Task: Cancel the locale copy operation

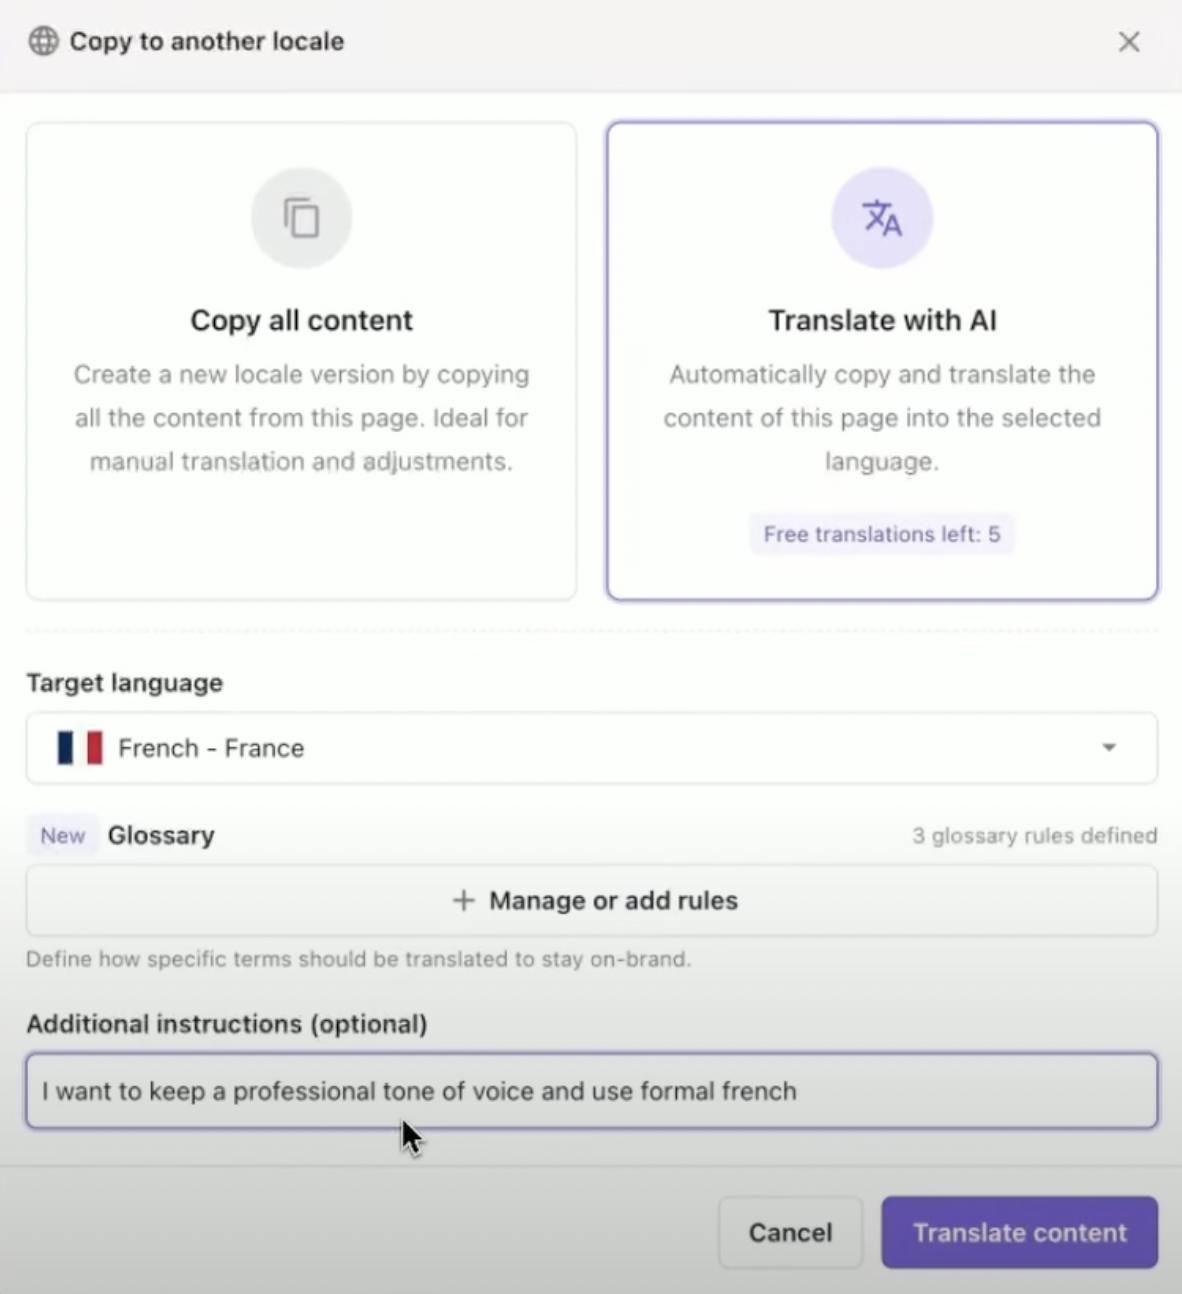Action: pos(789,1232)
